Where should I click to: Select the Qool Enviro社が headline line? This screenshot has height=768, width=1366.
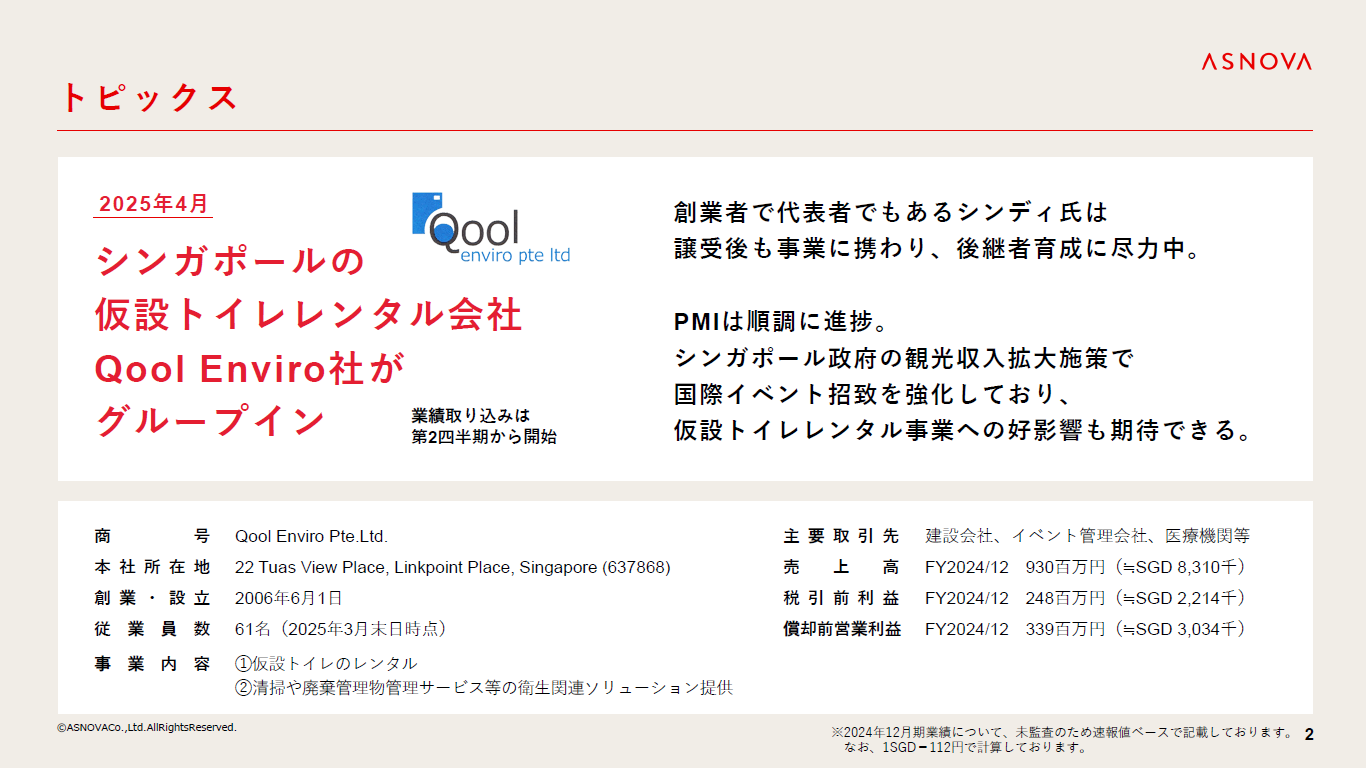(249, 369)
